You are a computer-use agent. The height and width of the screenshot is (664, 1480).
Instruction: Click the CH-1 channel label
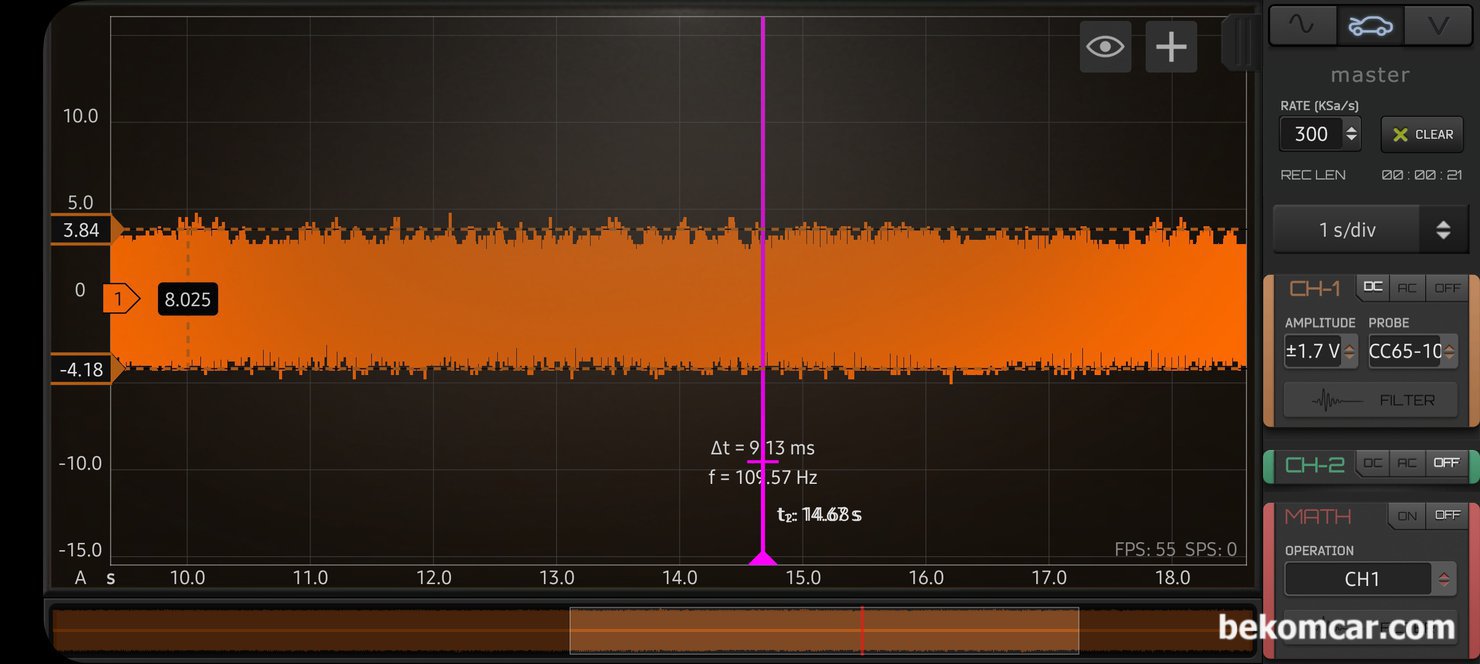(x=1315, y=289)
